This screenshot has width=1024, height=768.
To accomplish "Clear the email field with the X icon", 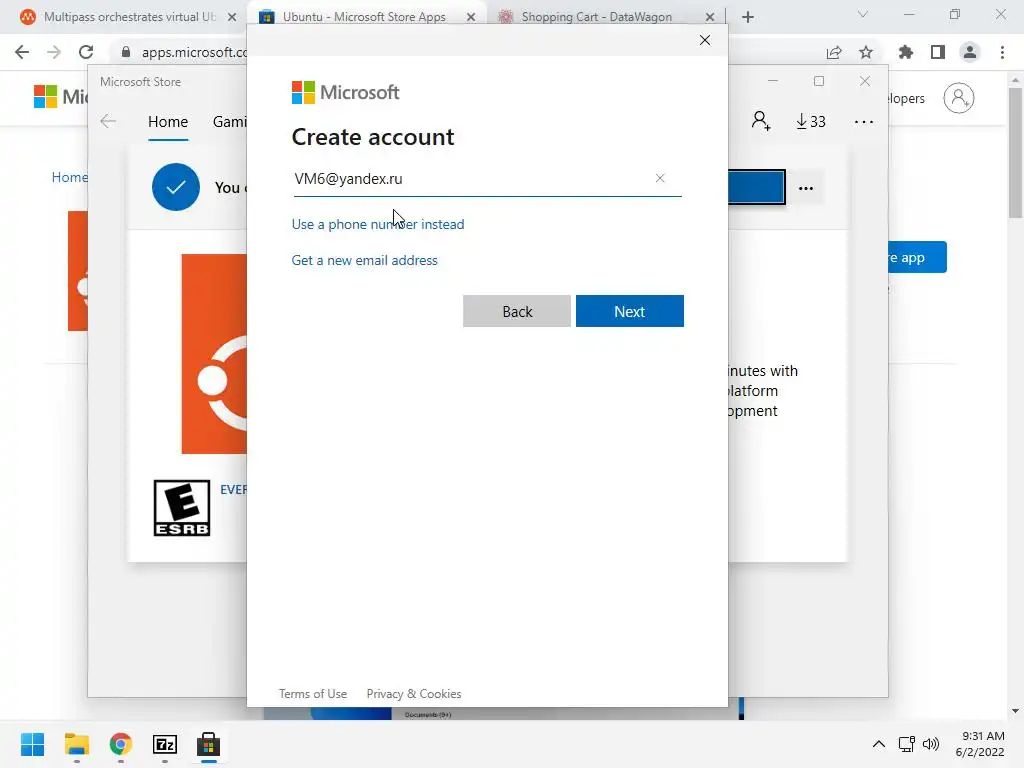I will (660, 178).
